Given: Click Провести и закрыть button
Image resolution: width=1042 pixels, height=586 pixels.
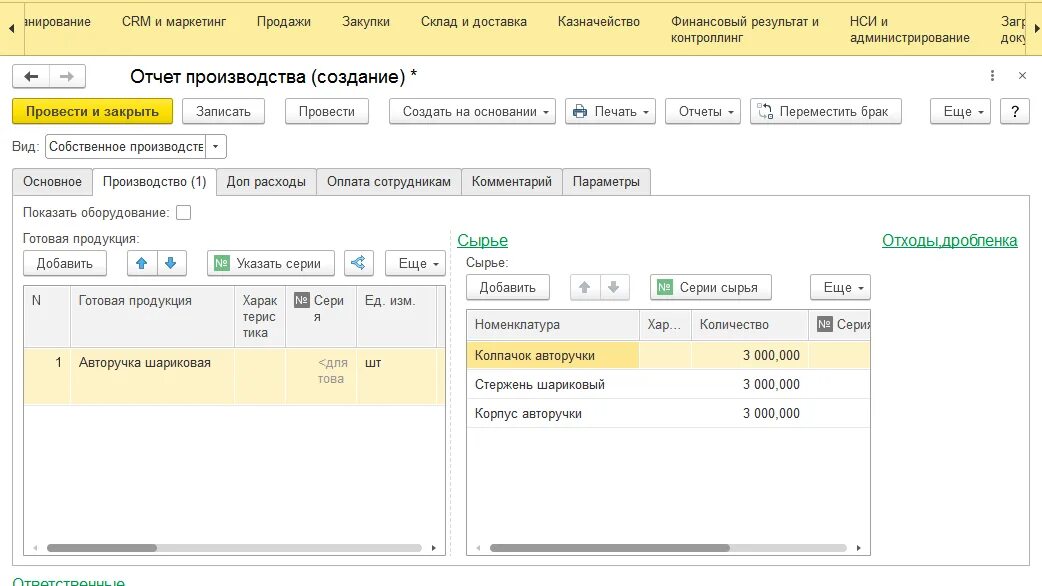Looking at the screenshot, I should click(x=92, y=112).
